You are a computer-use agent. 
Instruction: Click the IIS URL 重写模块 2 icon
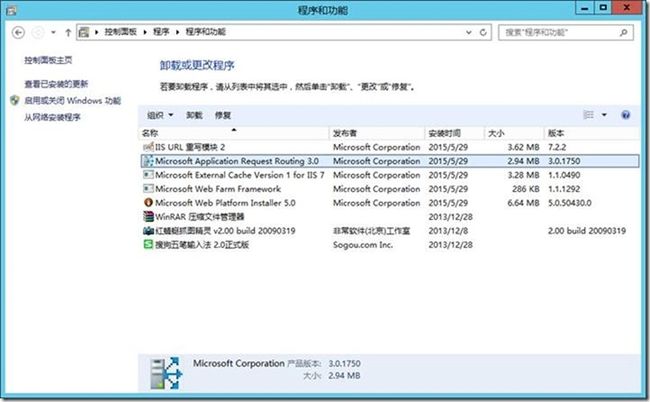148,147
